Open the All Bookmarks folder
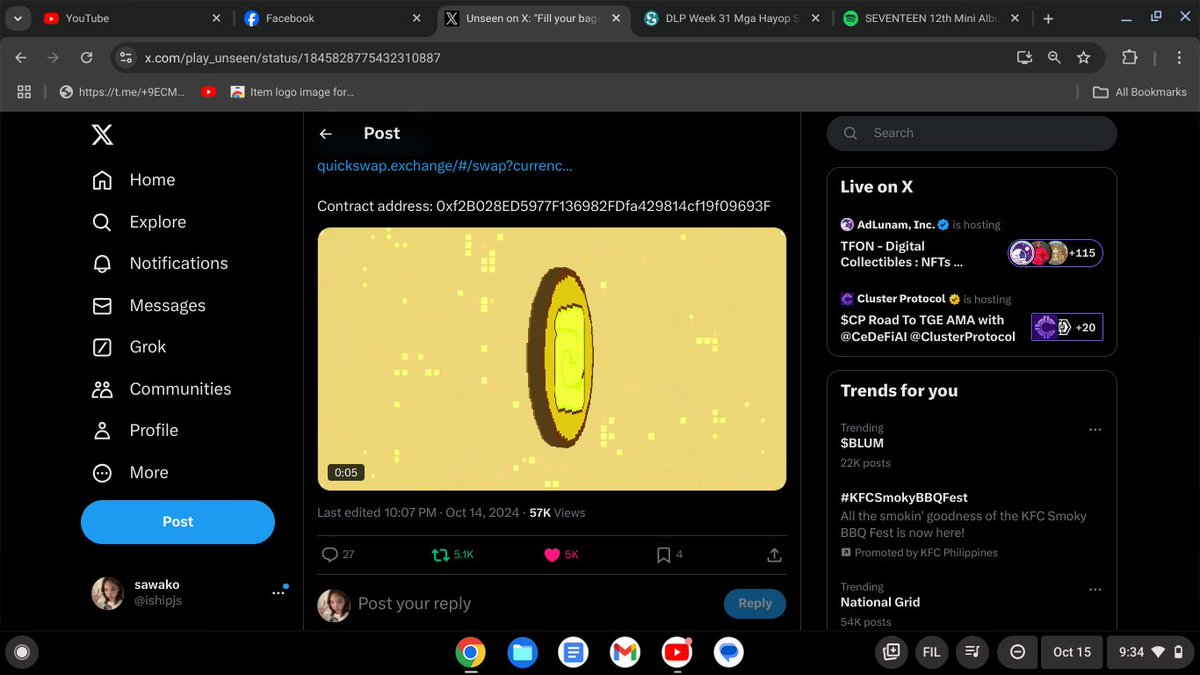This screenshot has width=1200, height=675. tap(1139, 92)
